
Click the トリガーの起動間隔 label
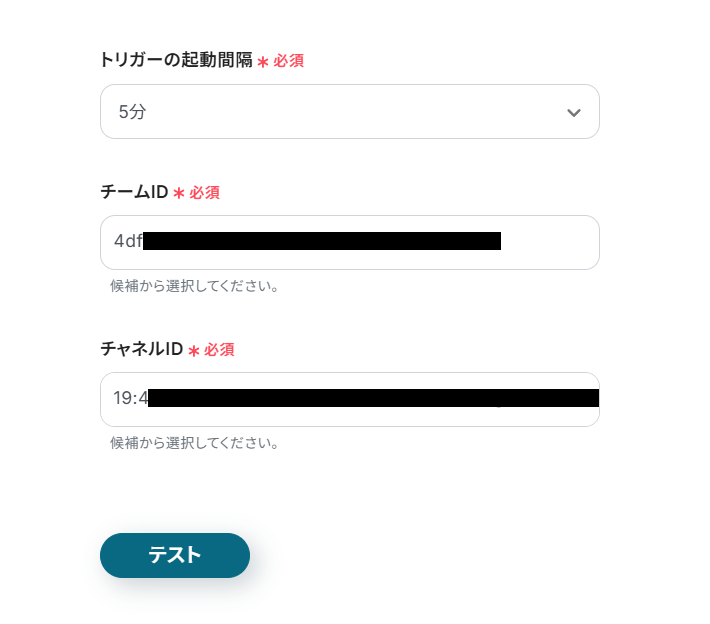tap(175, 60)
